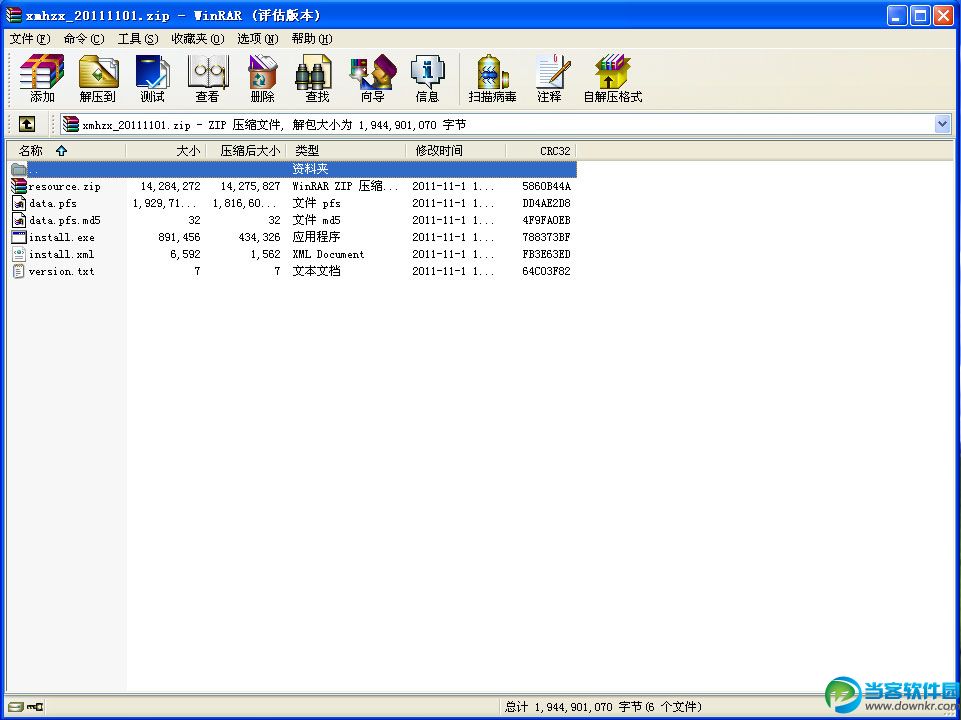Click the 文本文档 type cell
961x720 pixels.
pos(316,271)
